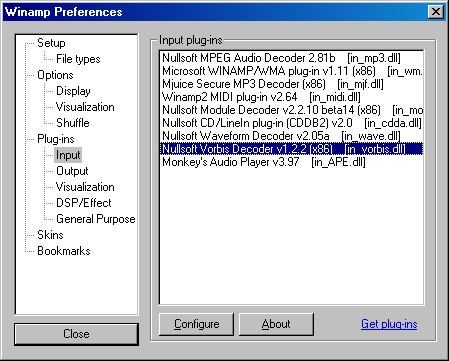Screen dimensions: 449x361
Task: Select the Plug-ins tree item
Action: point(56,139)
